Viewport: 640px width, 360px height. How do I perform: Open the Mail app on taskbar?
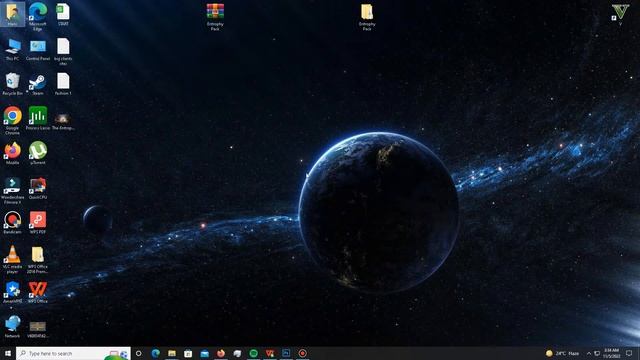pos(204,353)
